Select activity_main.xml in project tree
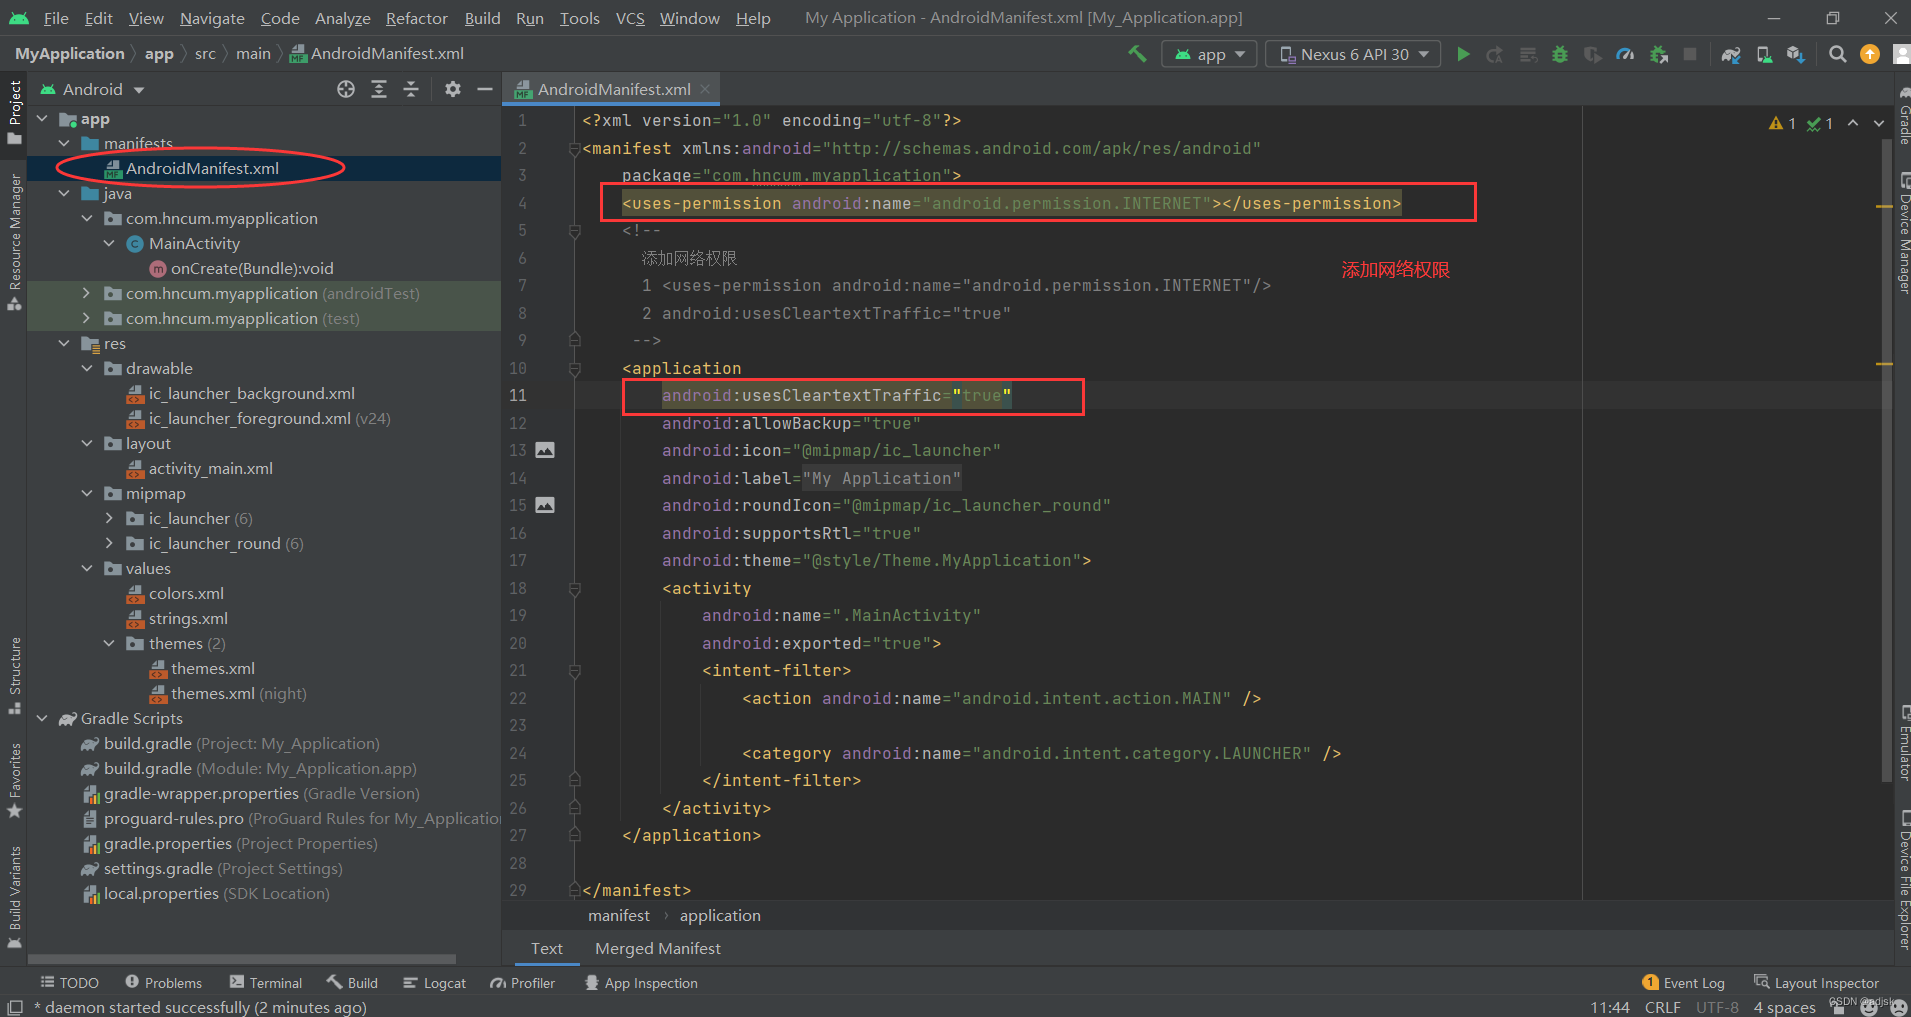Image resolution: width=1911 pixels, height=1017 pixels. tap(199, 468)
